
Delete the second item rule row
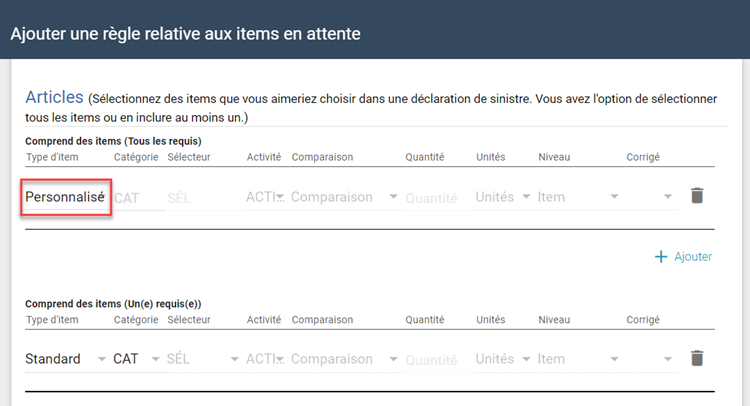pos(697,358)
